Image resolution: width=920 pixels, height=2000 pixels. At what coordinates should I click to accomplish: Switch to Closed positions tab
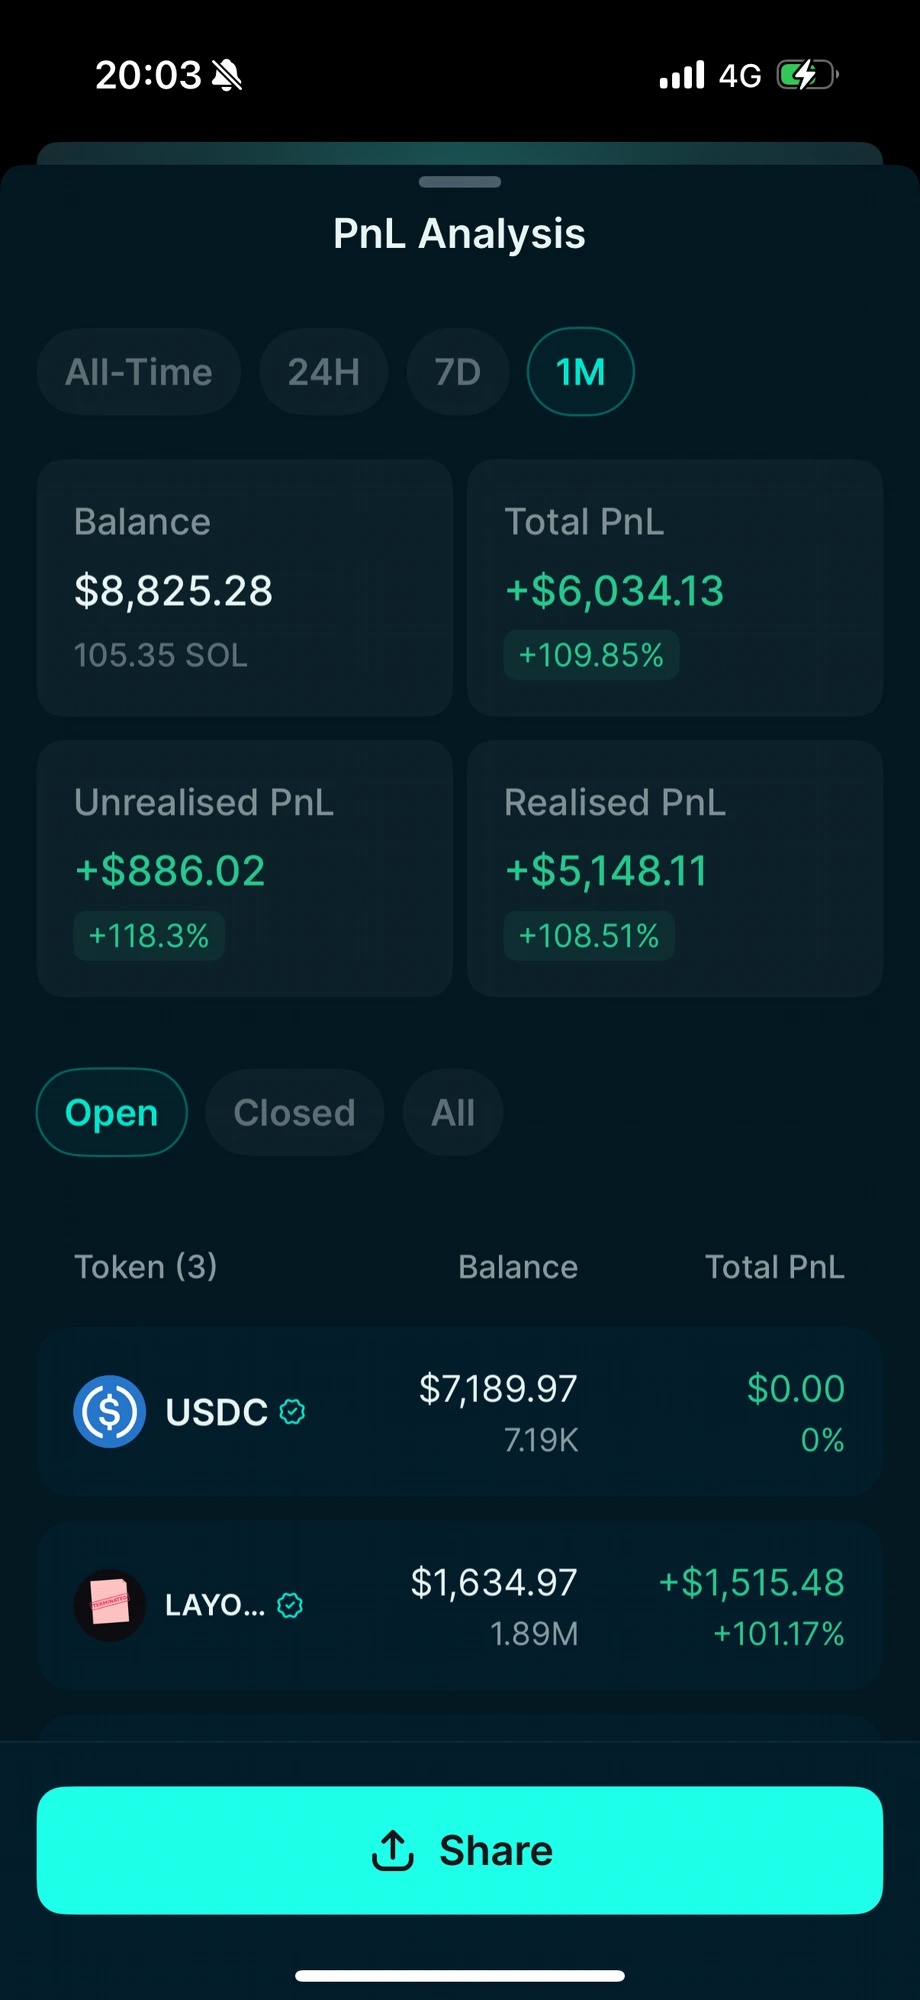[x=295, y=1113]
